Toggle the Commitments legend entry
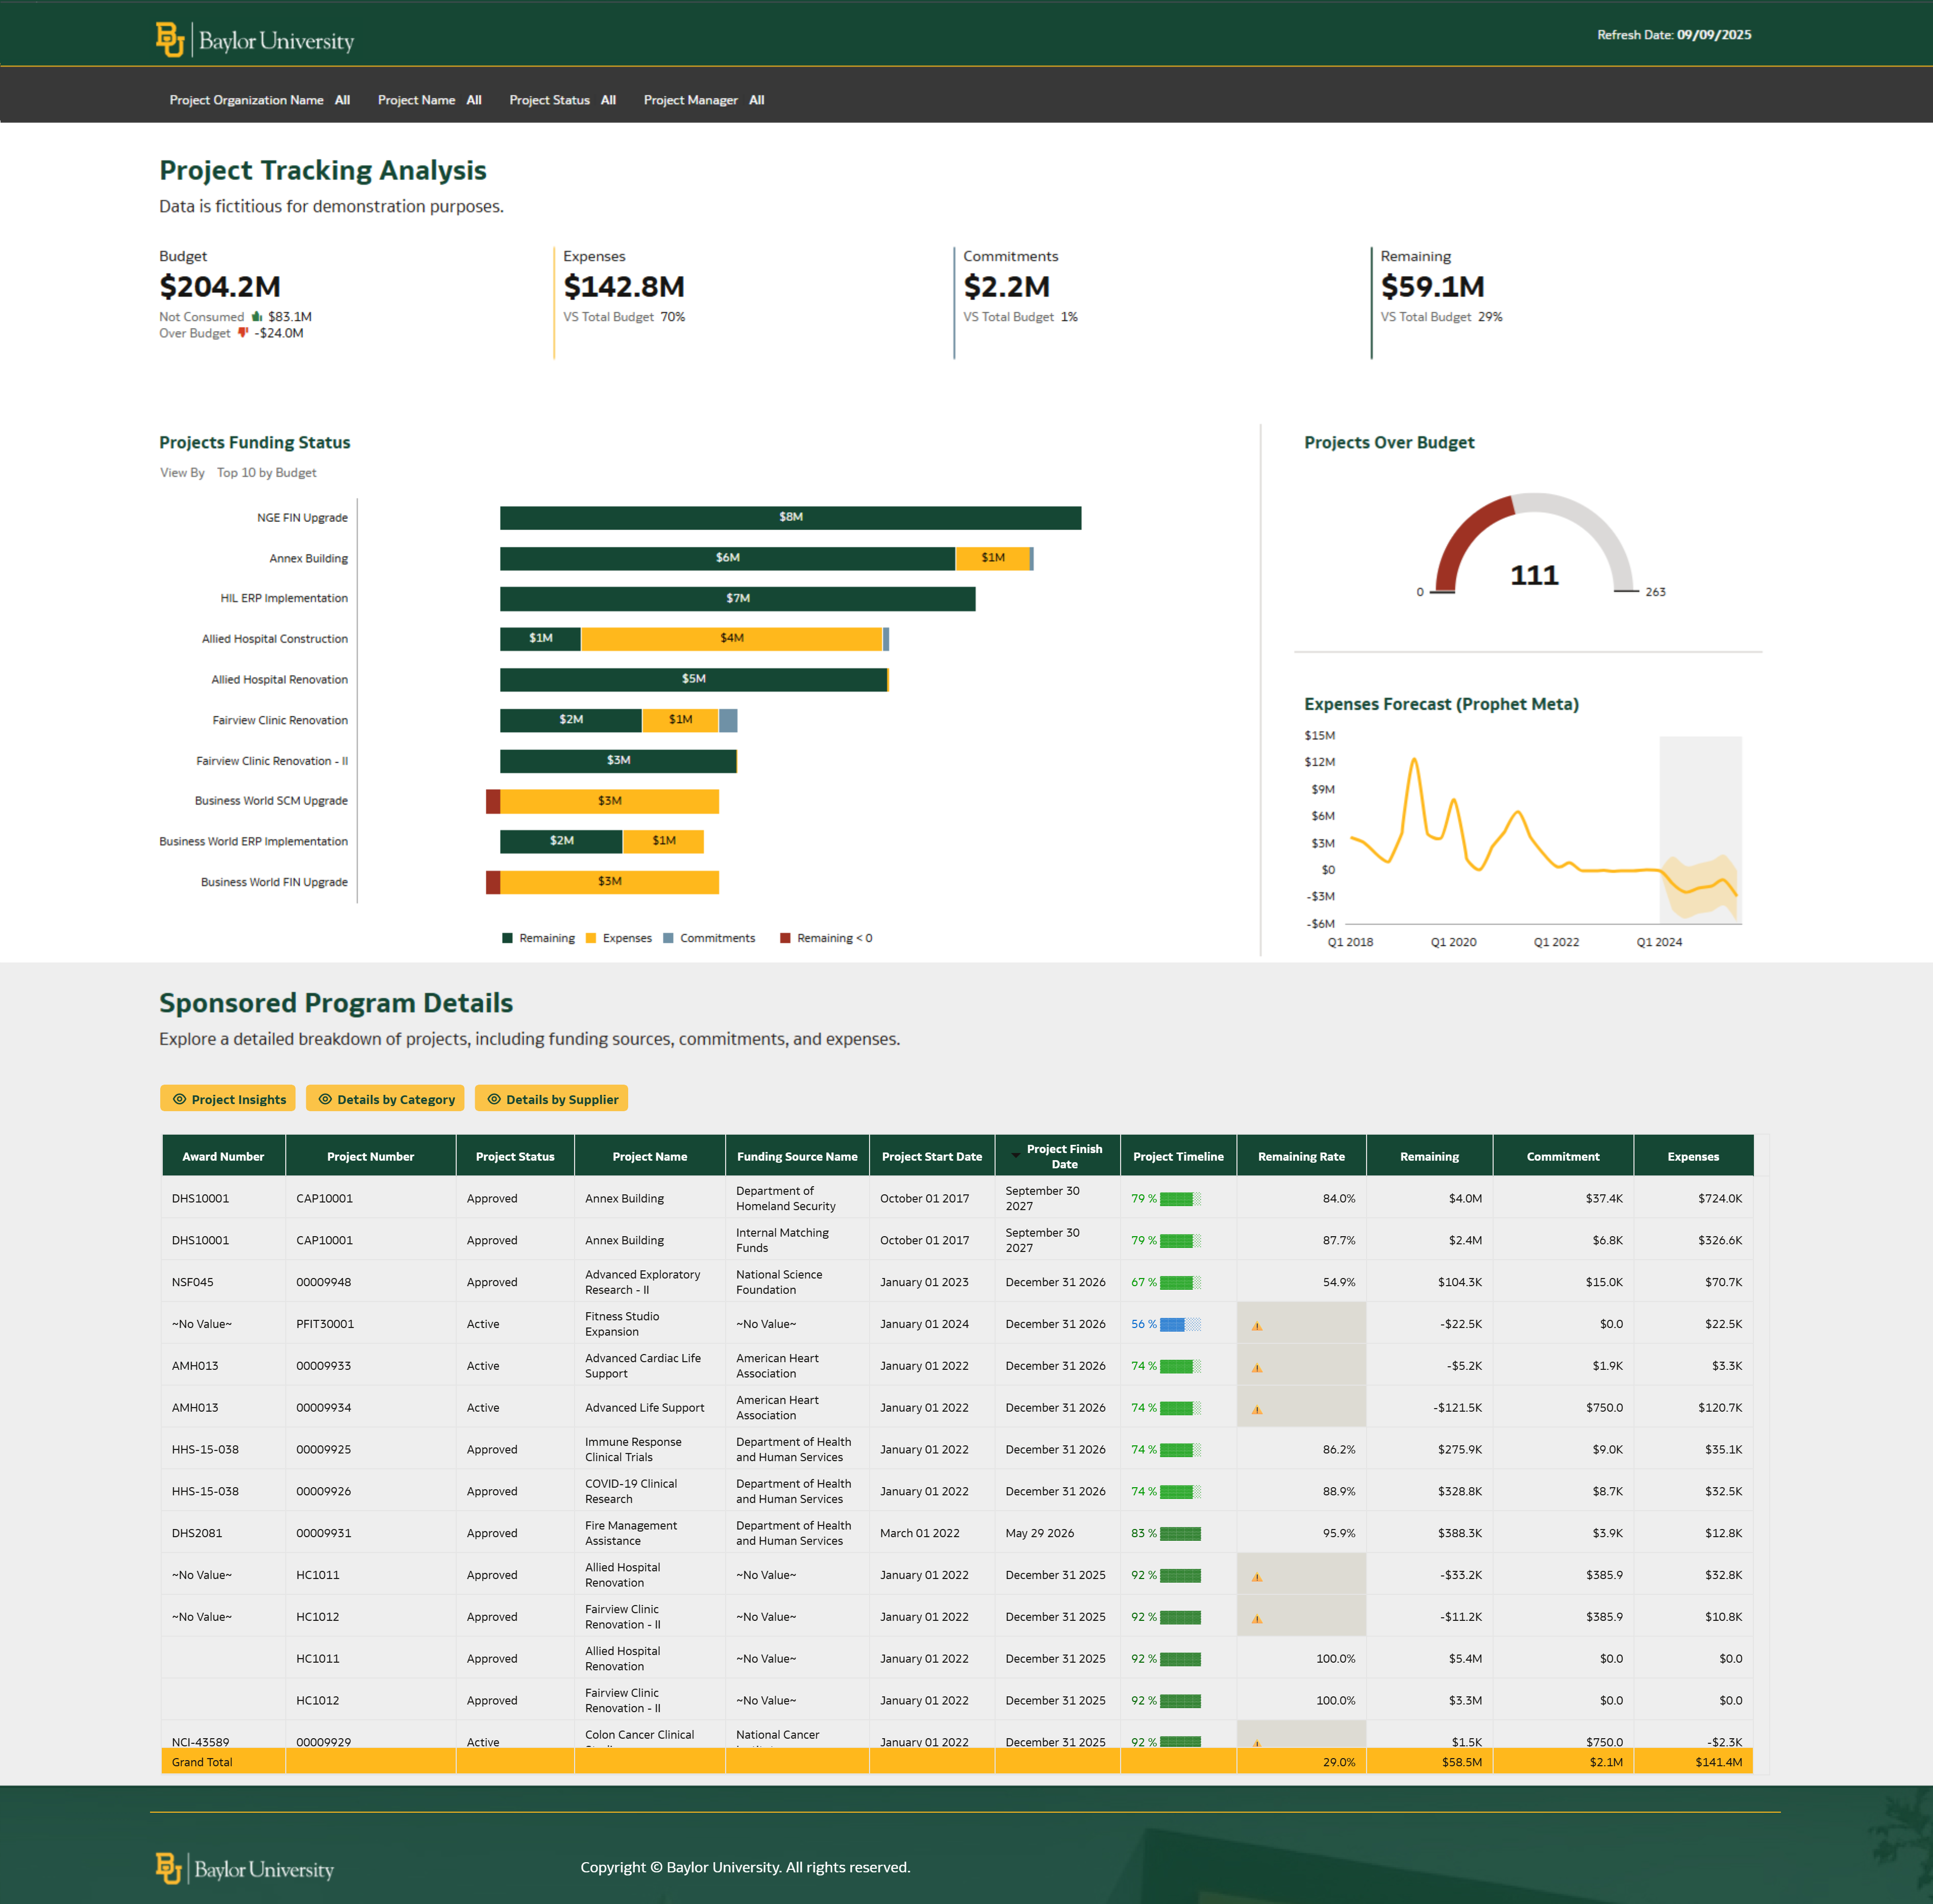This screenshot has height=1904, width=1933. (709, 938)
